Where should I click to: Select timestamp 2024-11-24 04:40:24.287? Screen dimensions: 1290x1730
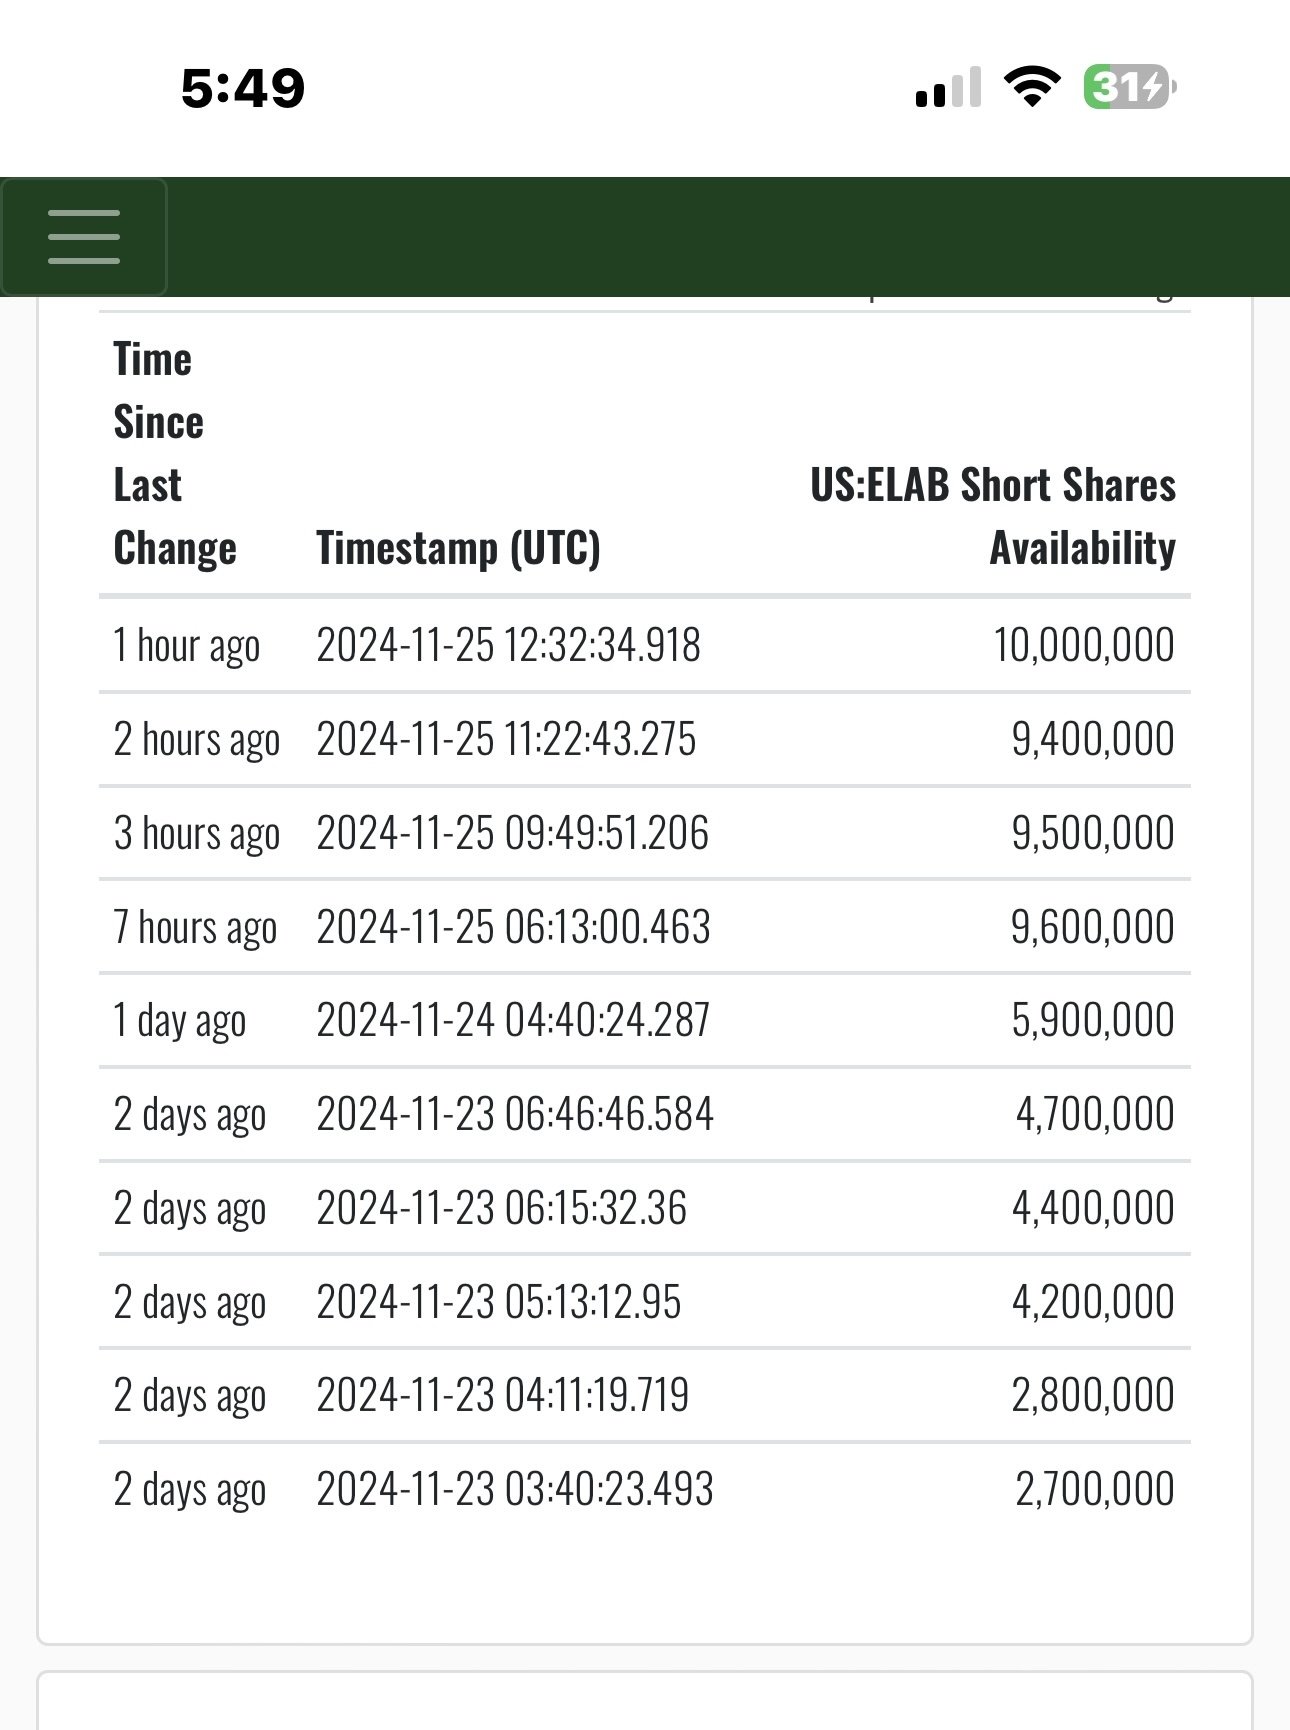click(x=513, y=1020)
